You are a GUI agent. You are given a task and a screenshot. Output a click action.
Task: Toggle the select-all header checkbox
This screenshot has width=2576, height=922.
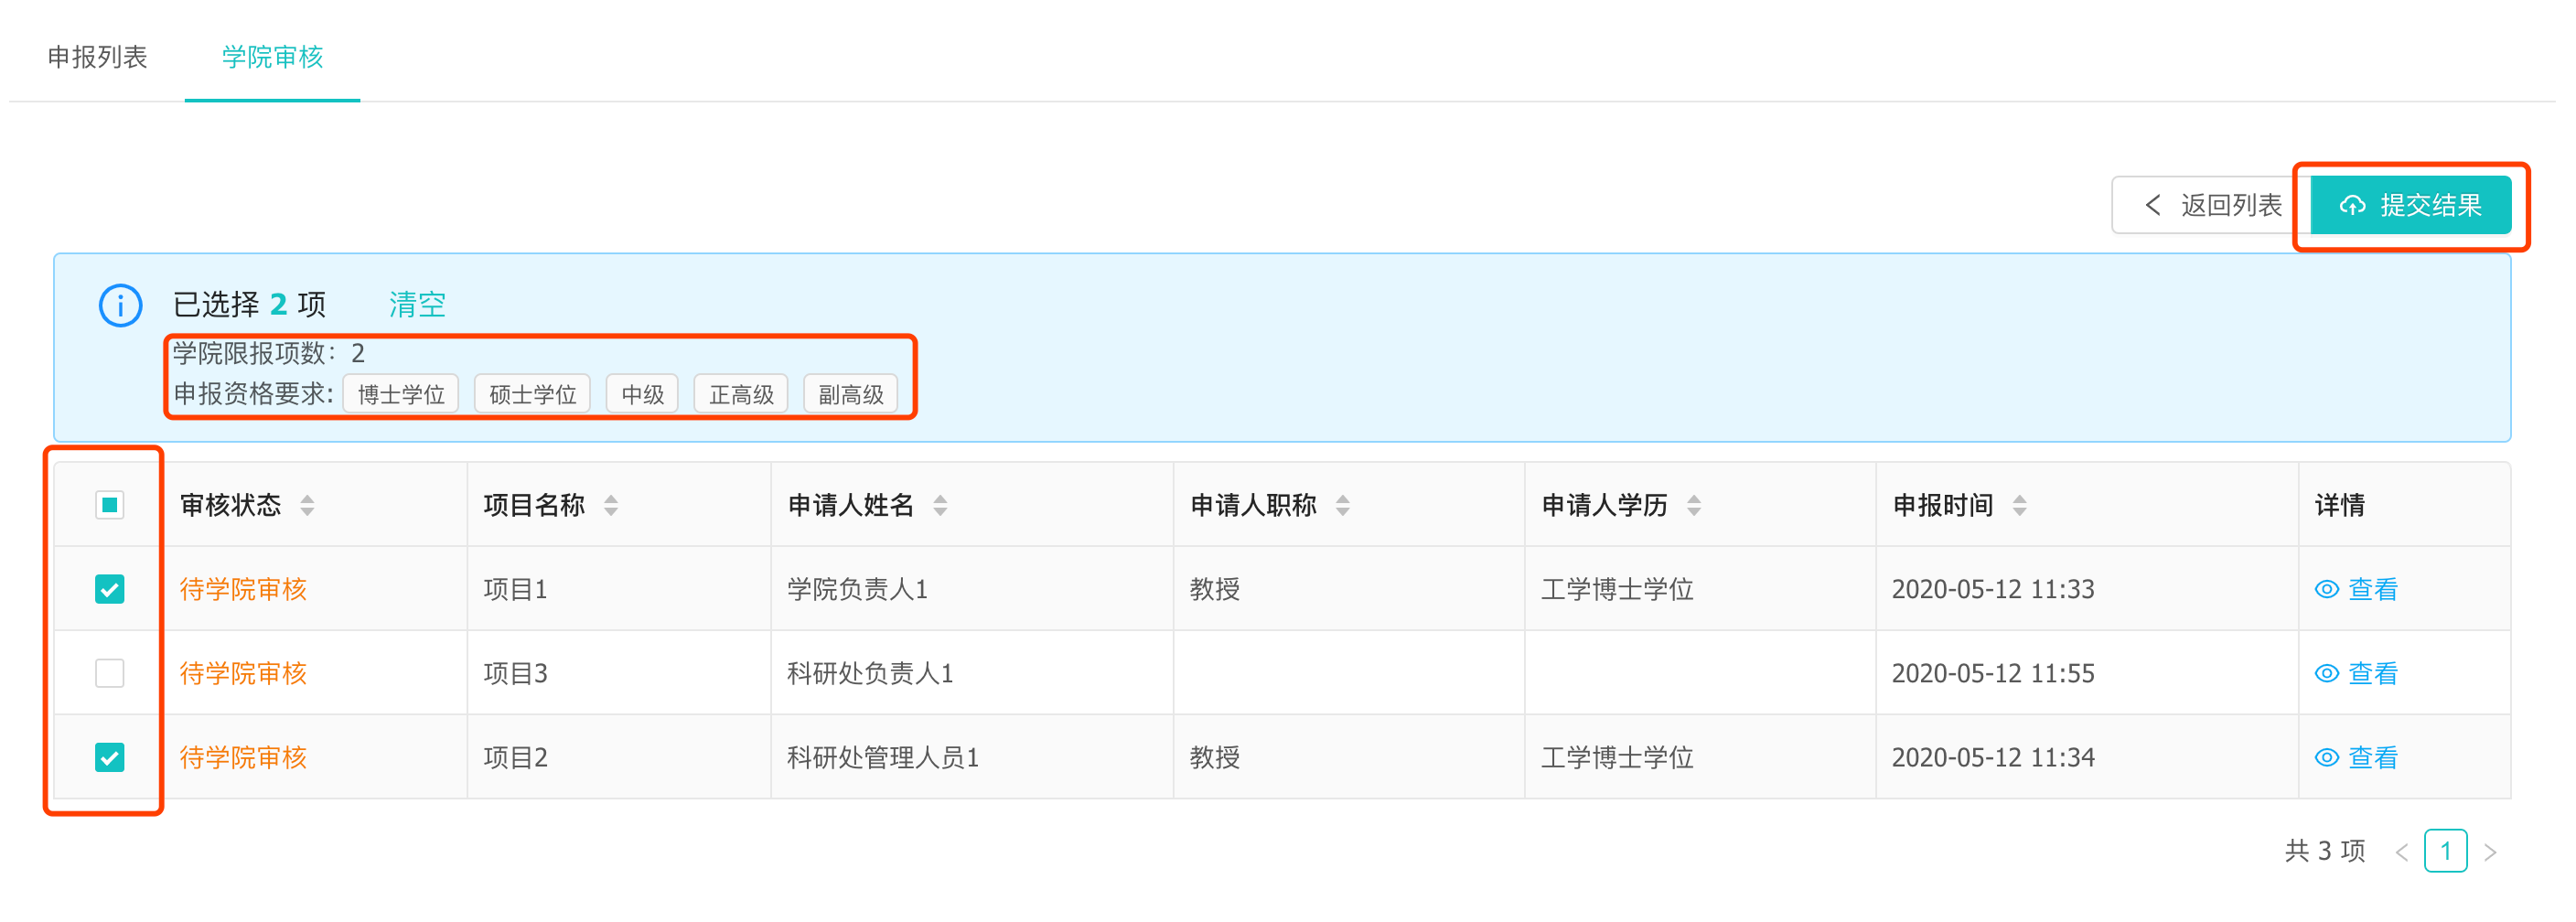coord(110,505)
